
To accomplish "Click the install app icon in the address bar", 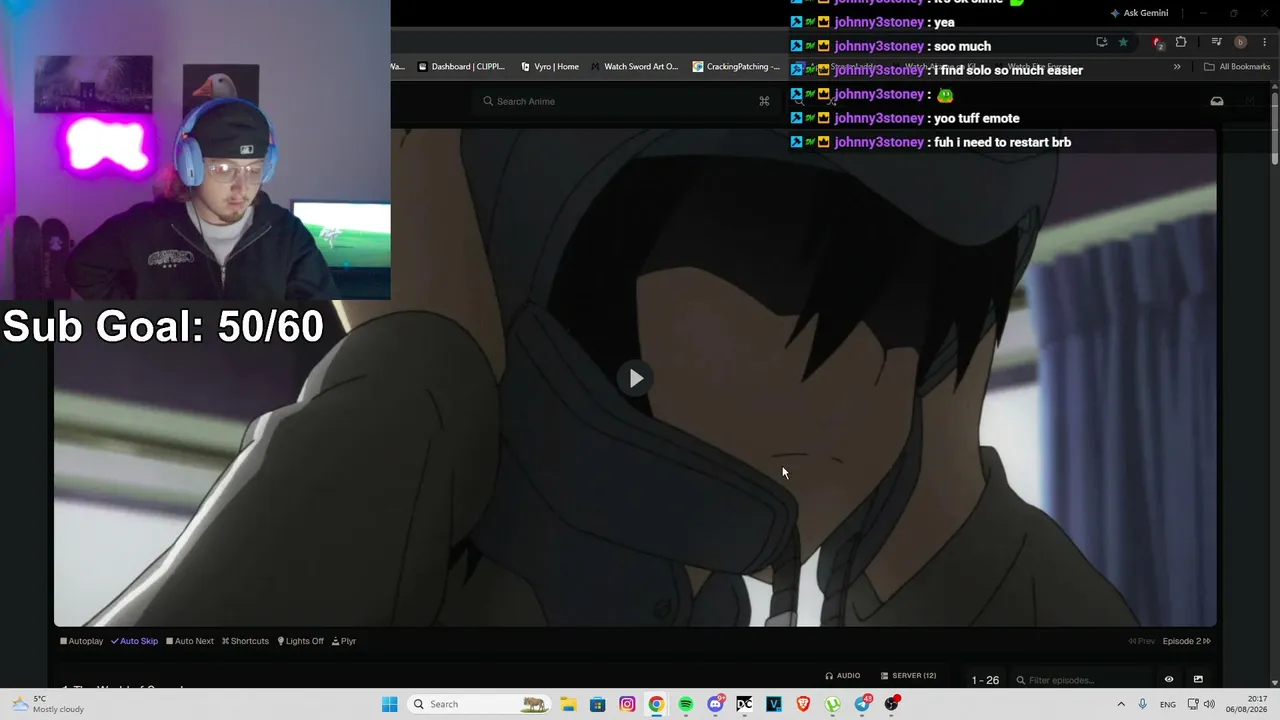I will point(1101,42).
